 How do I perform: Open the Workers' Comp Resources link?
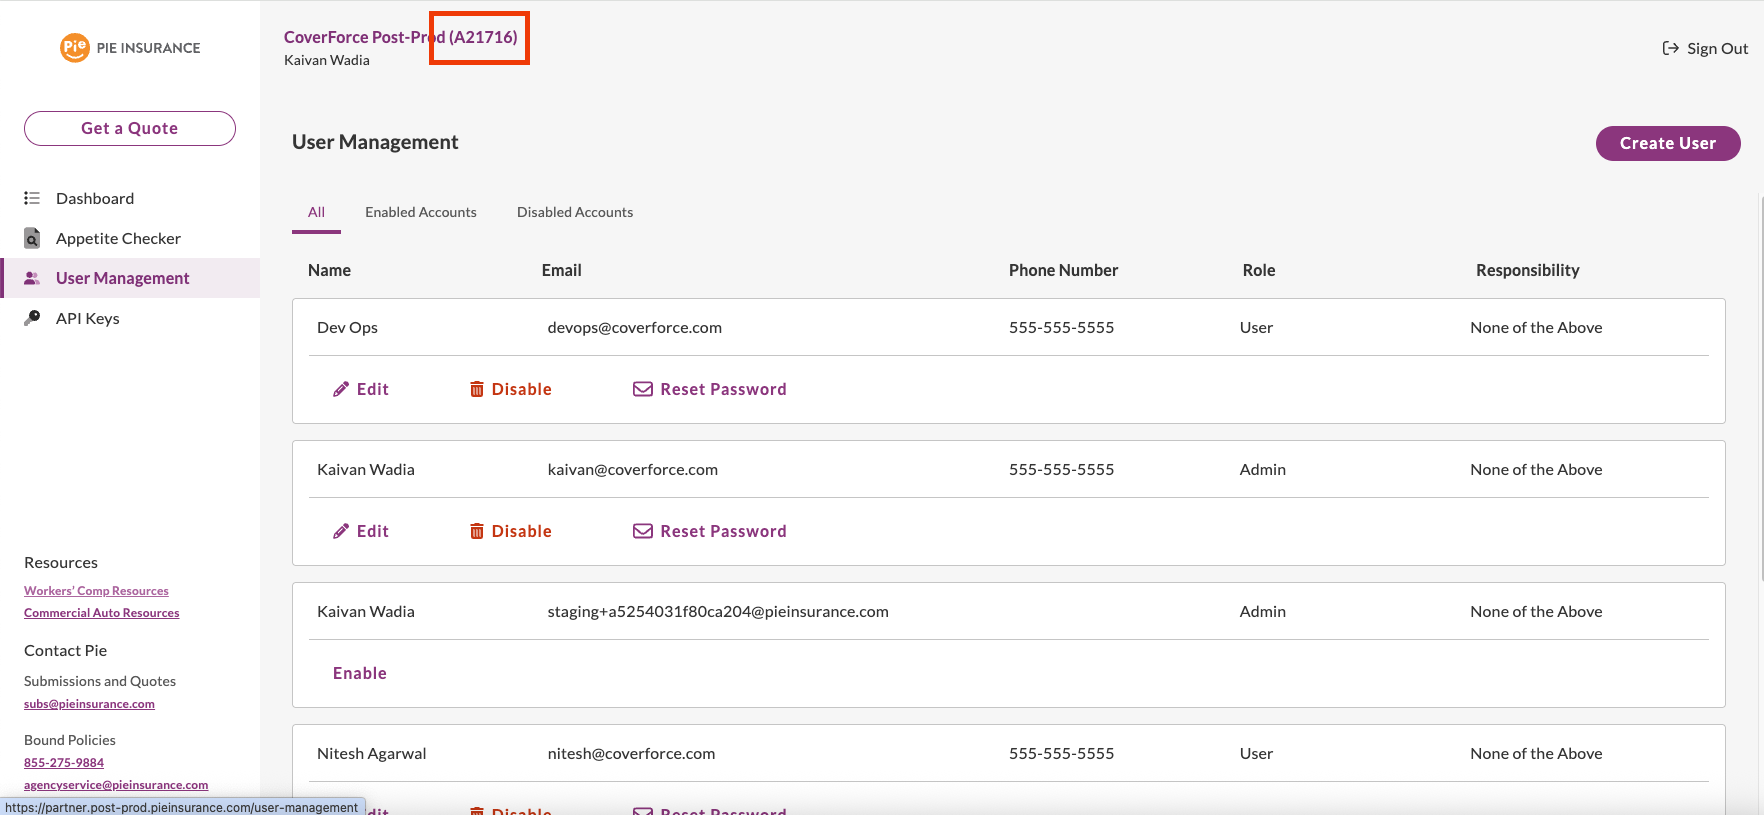tap(96, 591)
